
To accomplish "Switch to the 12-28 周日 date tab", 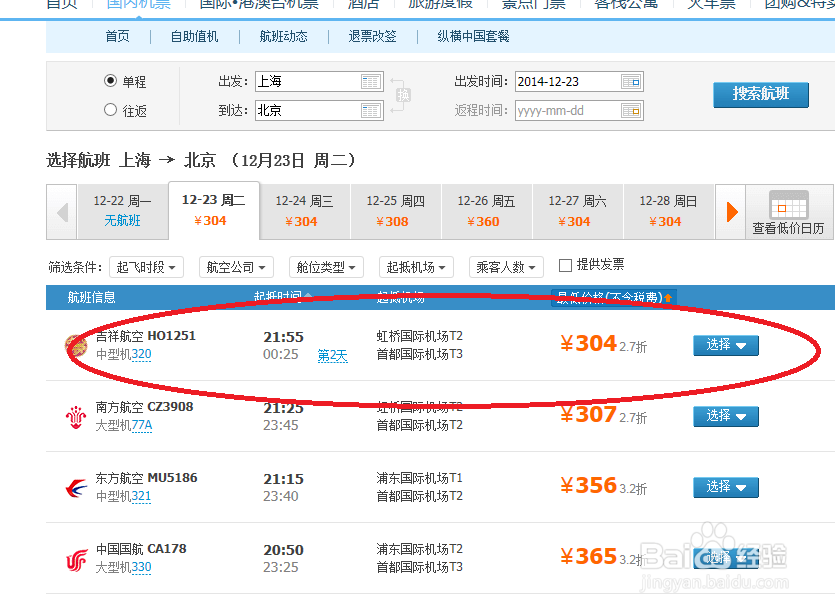I will (x=668, y=211).
